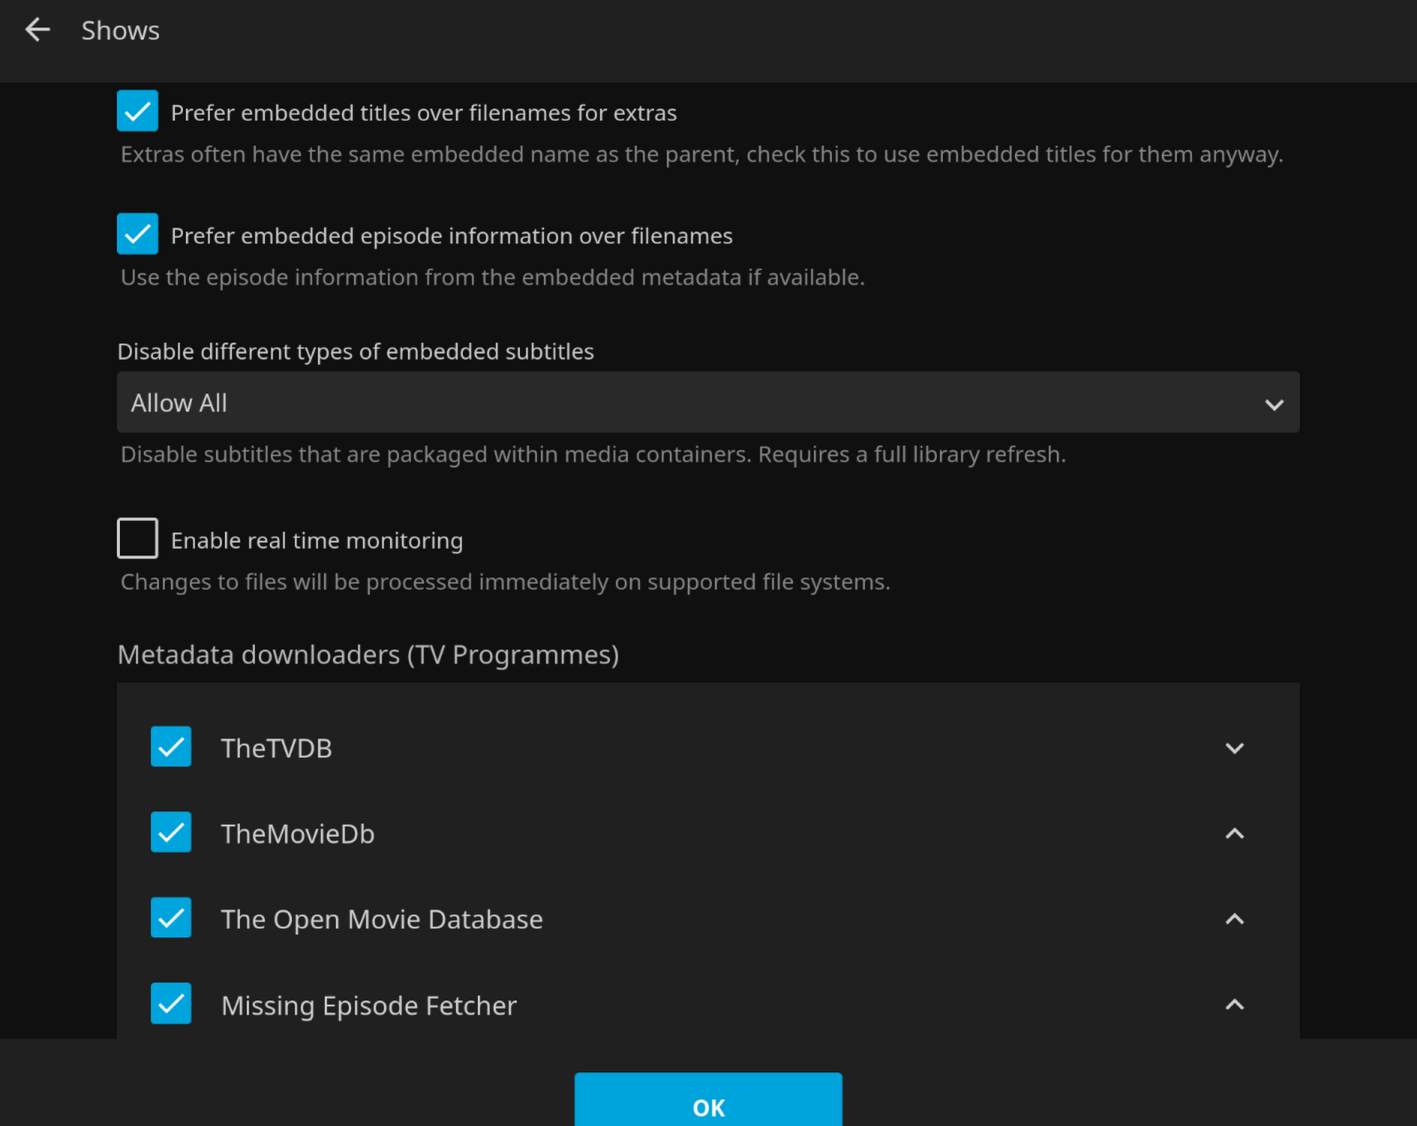Go back using the arrow icon

pos(38,30)
